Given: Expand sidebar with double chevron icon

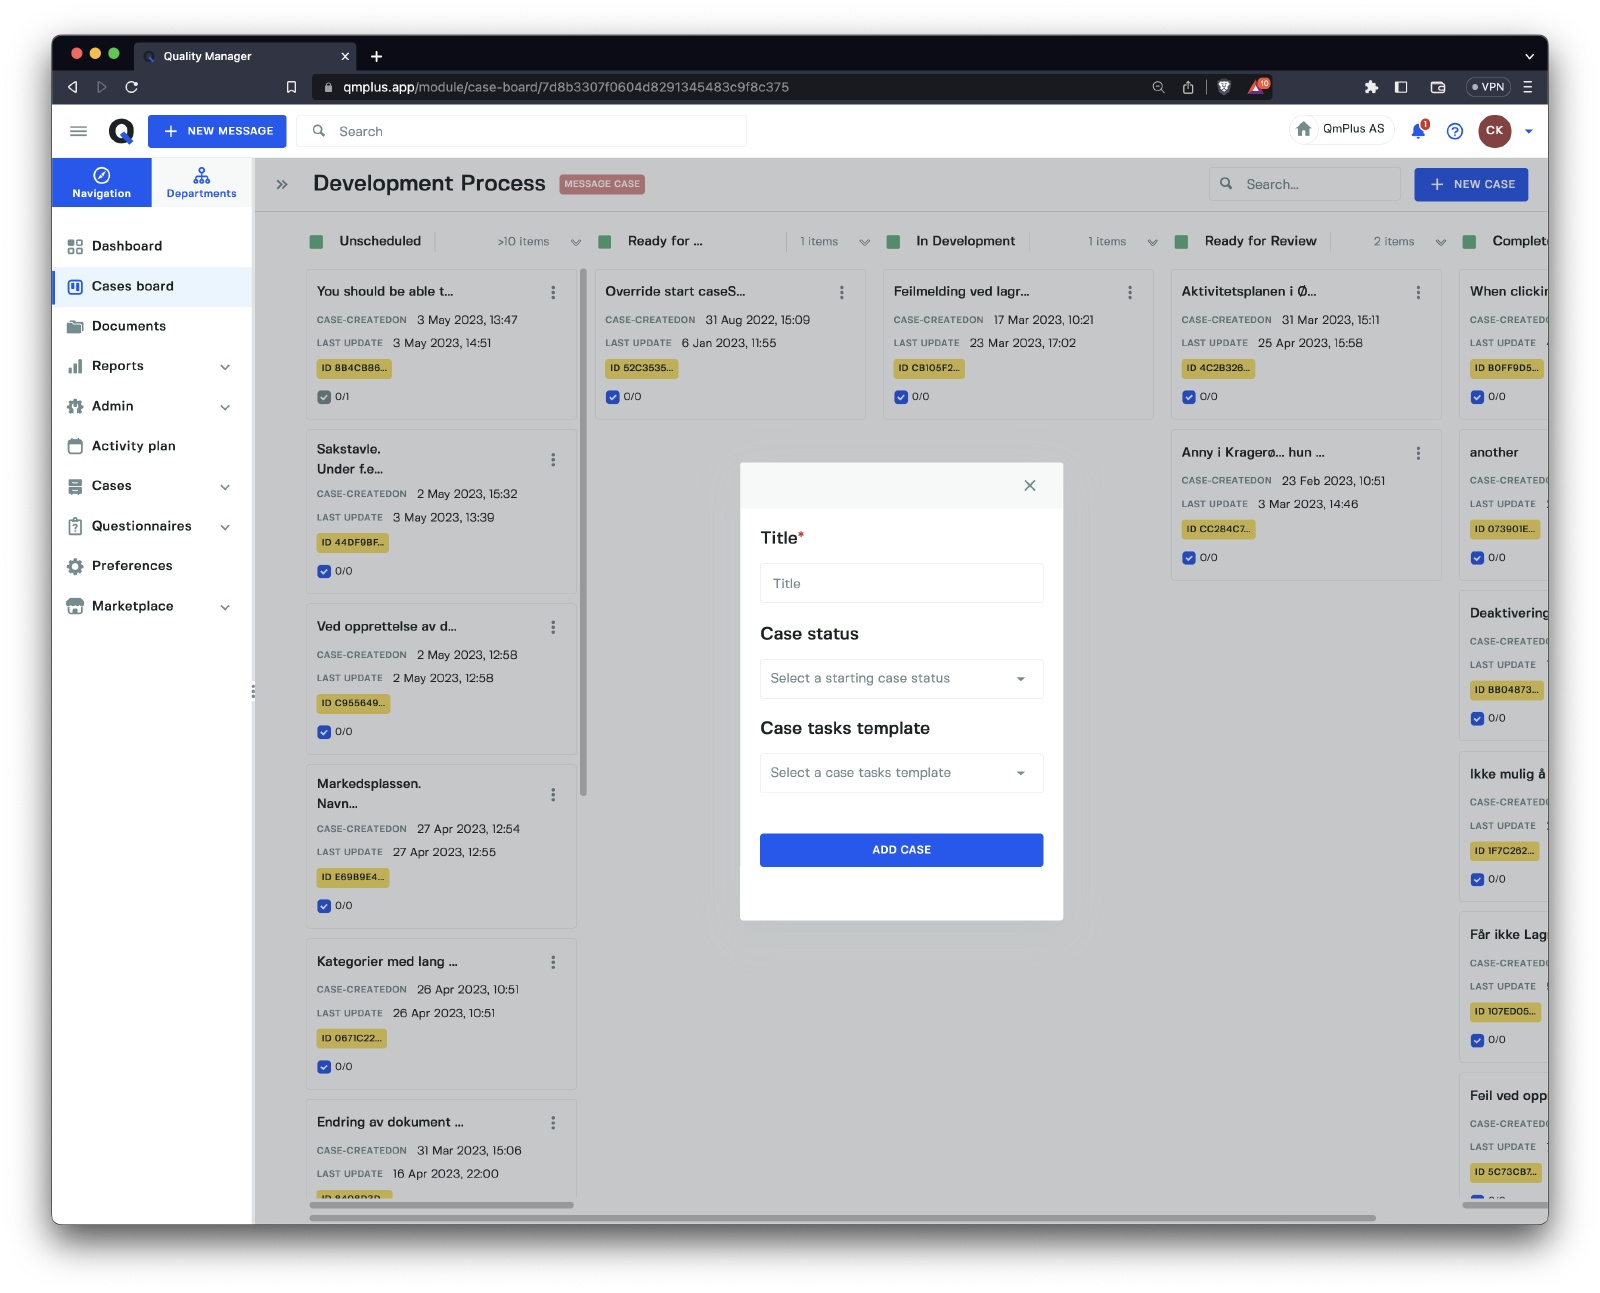Looking at the screenshot, I should pyautogui.click(x=282, y=185).
